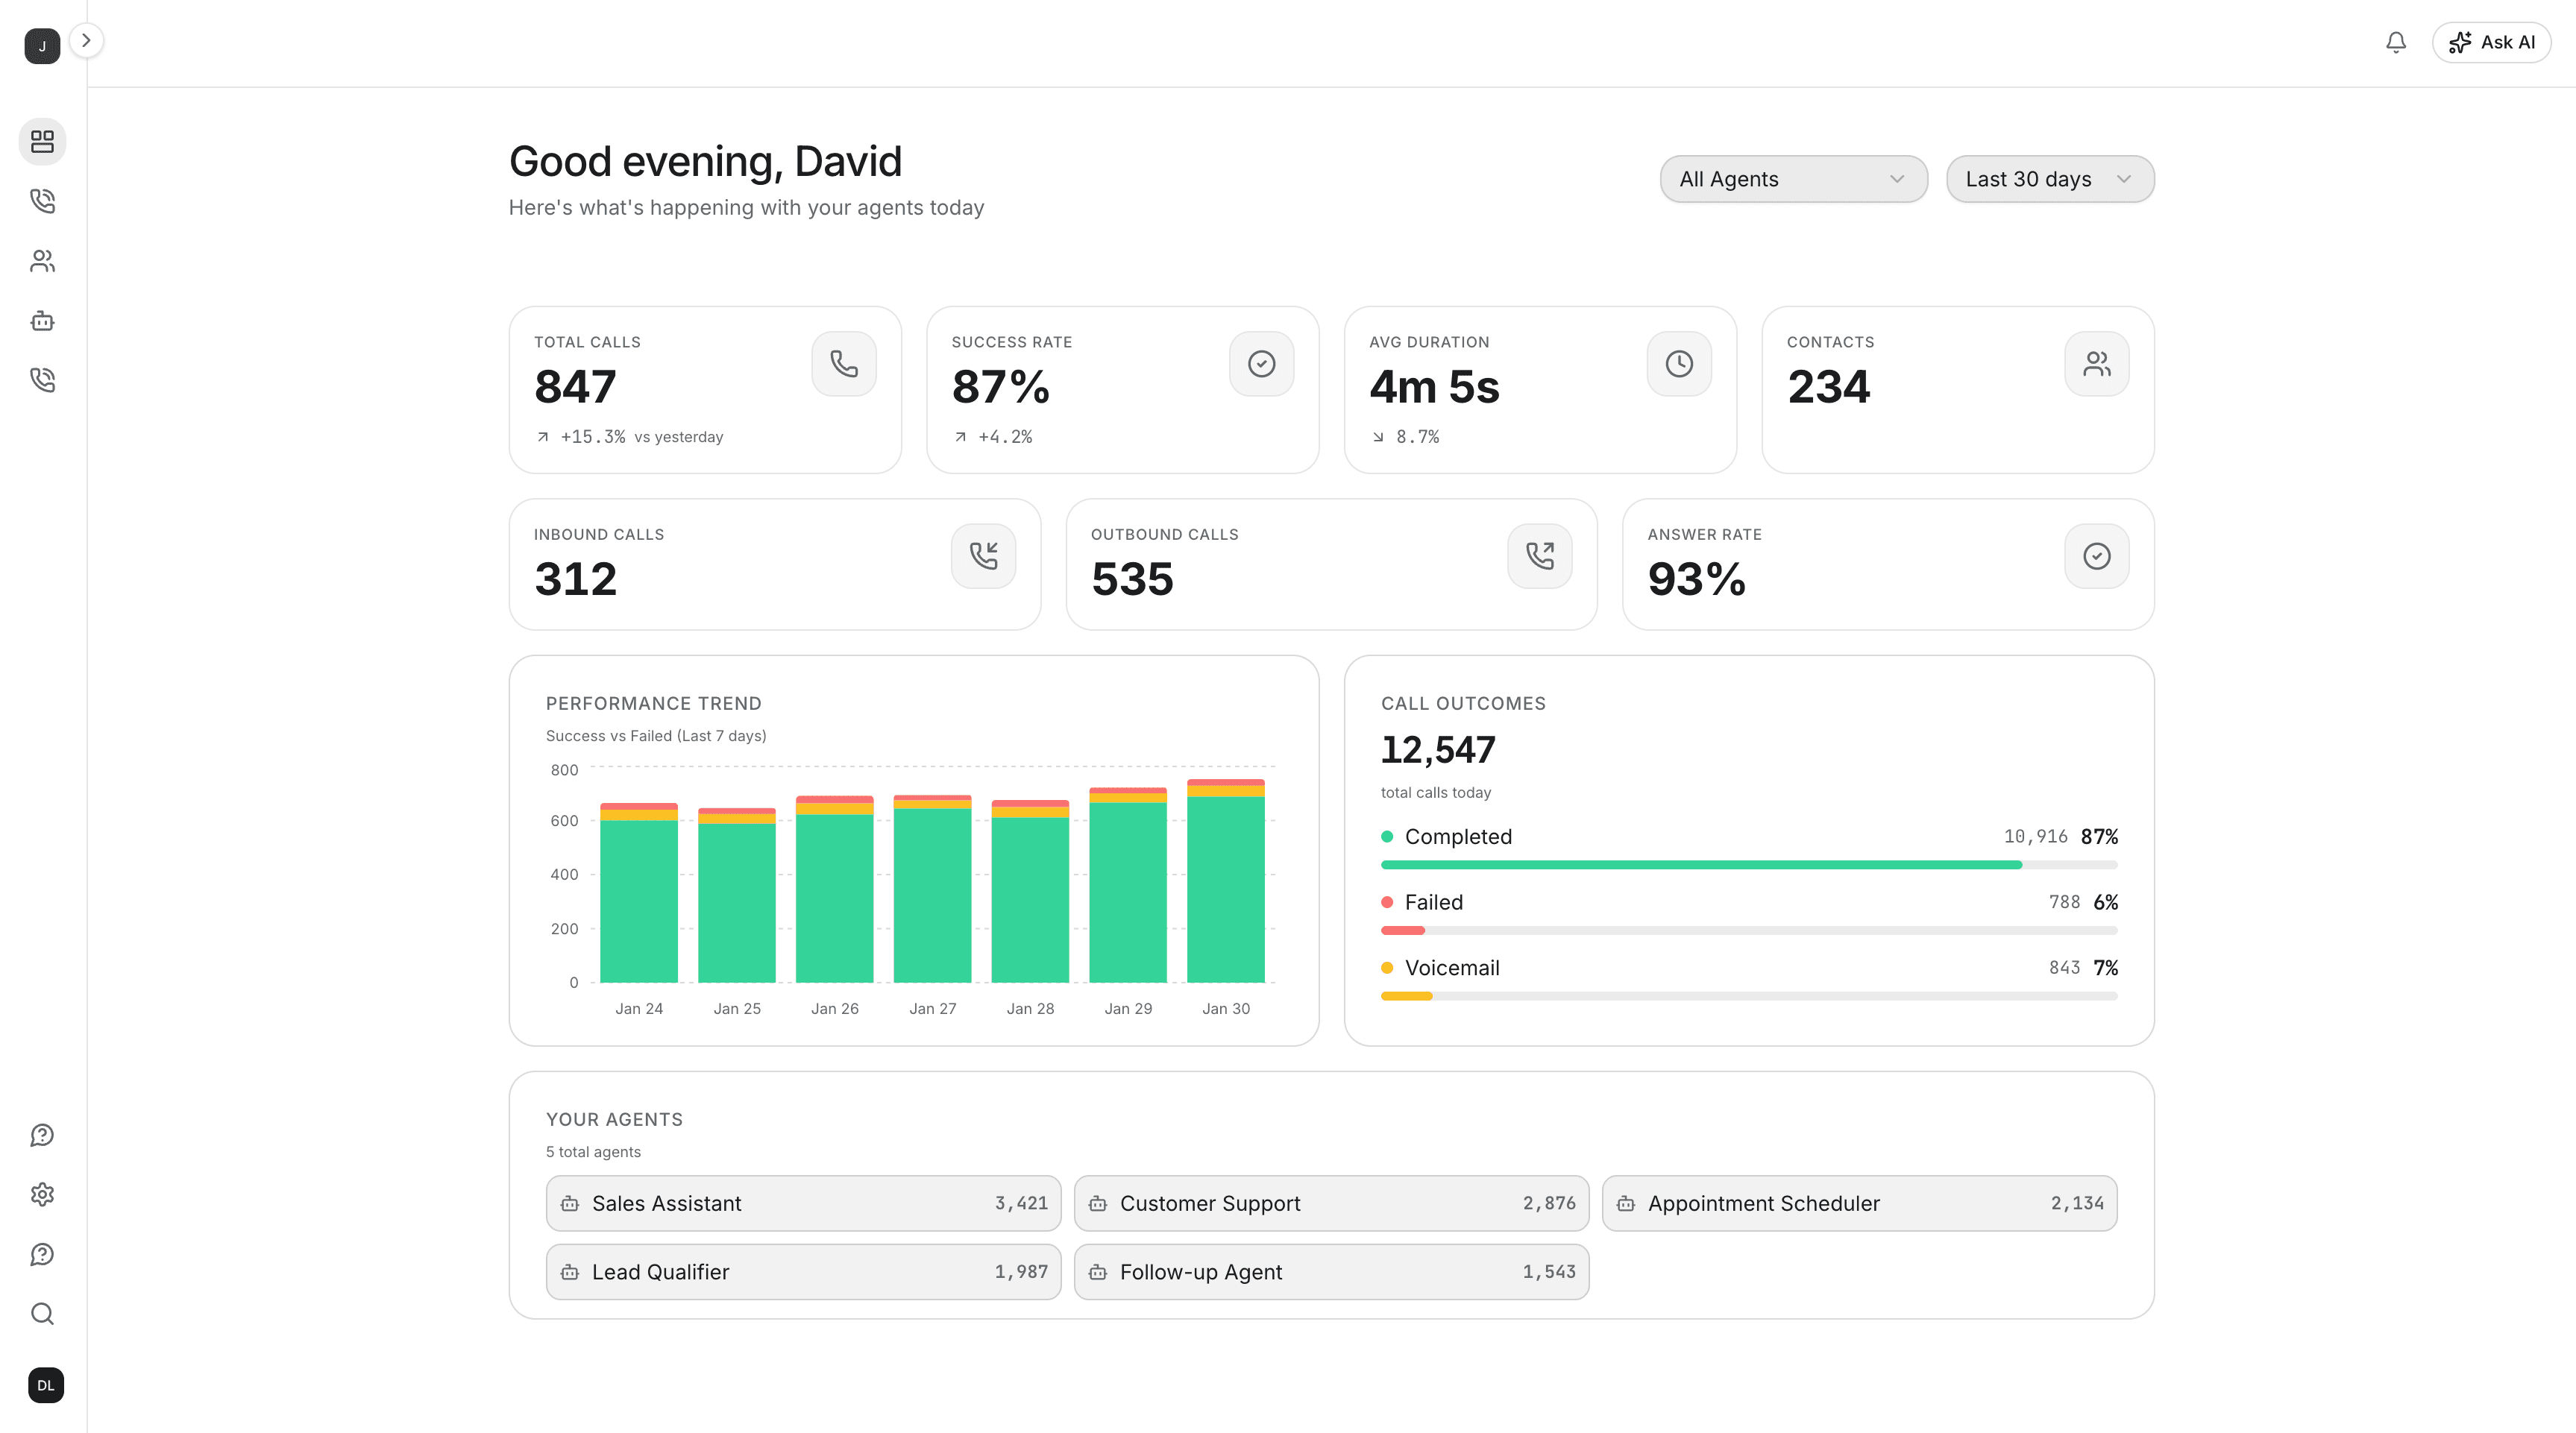Screen dimensions: 2576x1433
Task: Select the dashboard icon in the sidebar
Action: 42,141
